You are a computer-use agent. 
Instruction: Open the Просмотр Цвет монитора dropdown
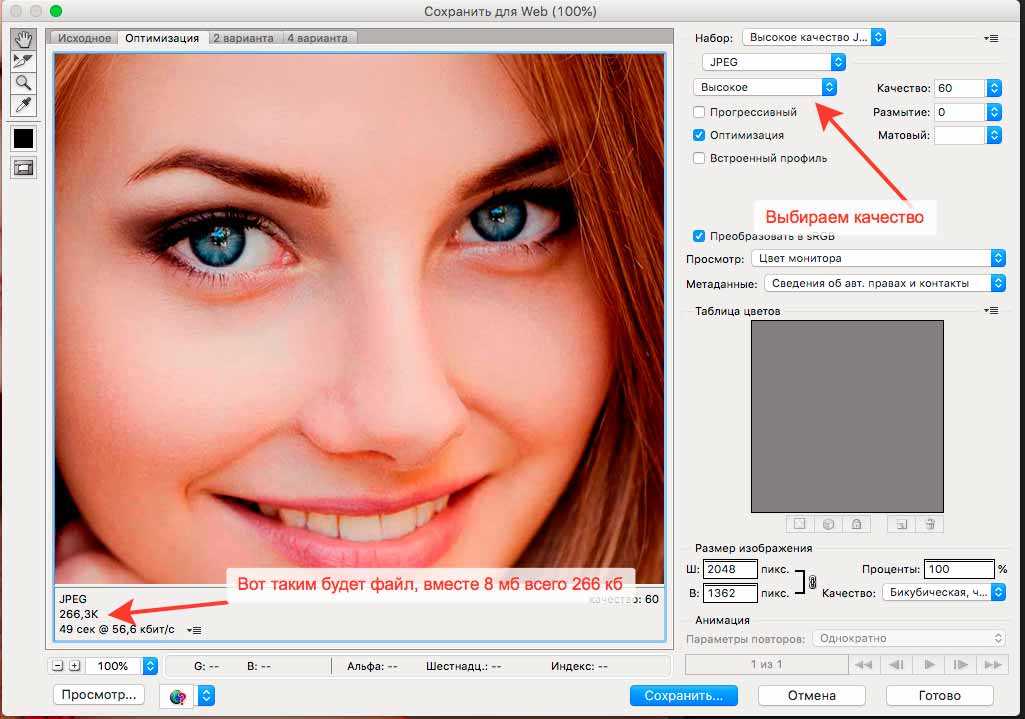[879, 258]
